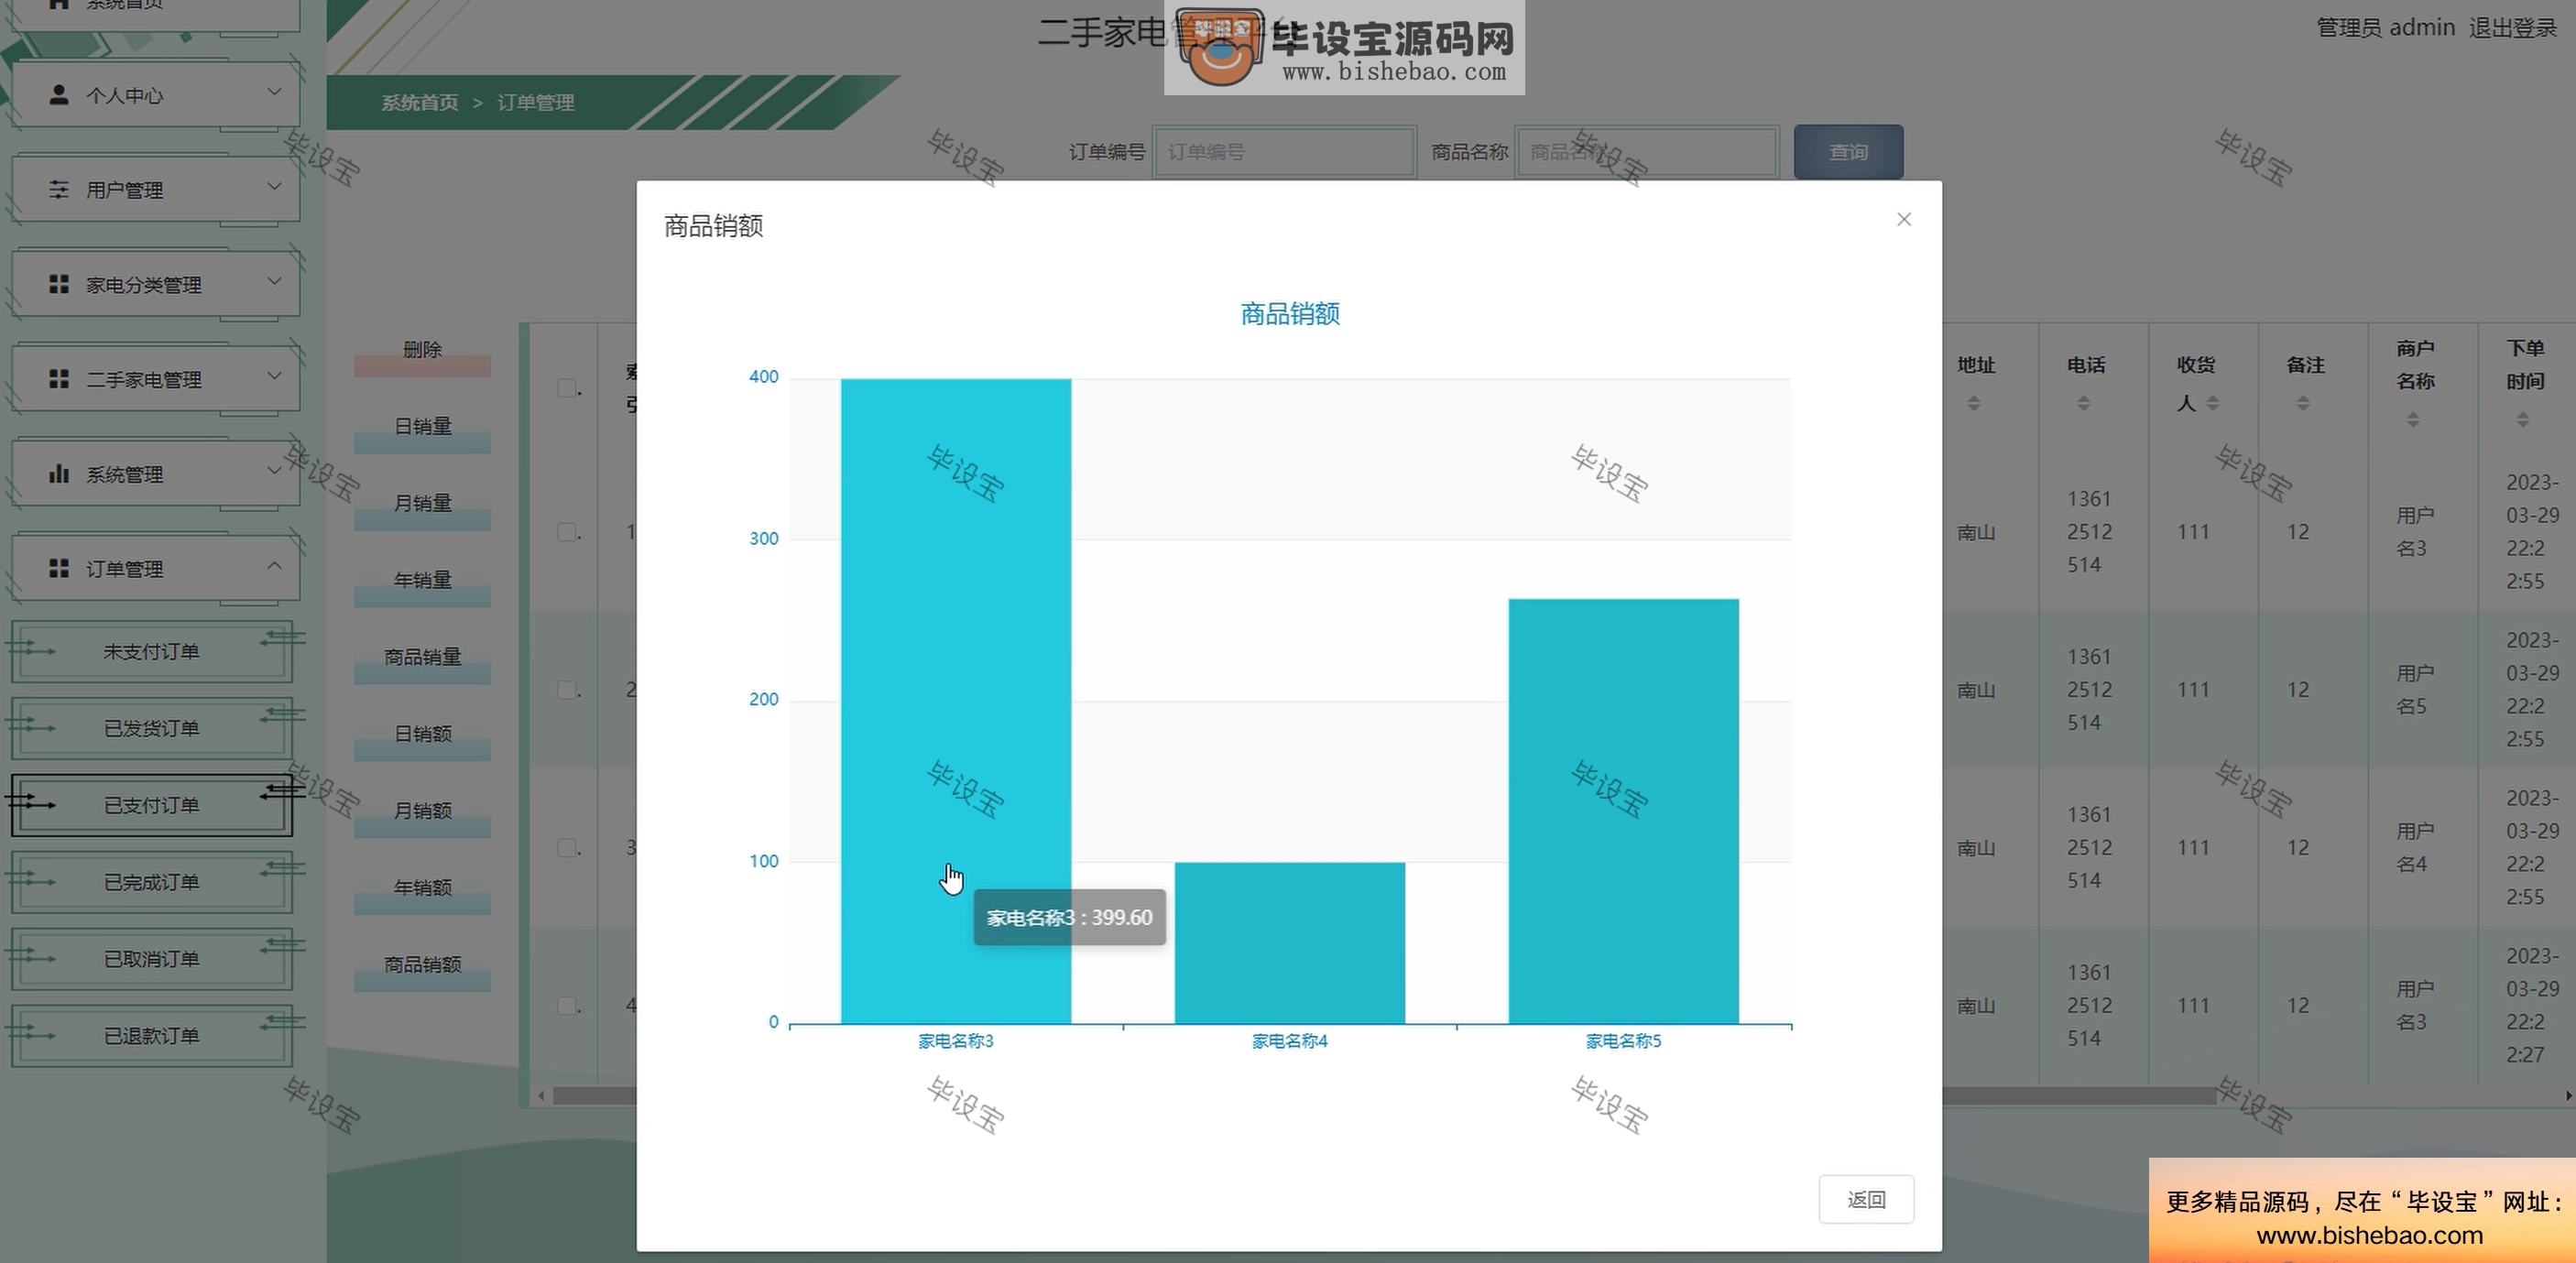Screen dimensions: 2576x1263
Task: Click the horizontal scrollbar left arrow
Action: (541, 1096)
